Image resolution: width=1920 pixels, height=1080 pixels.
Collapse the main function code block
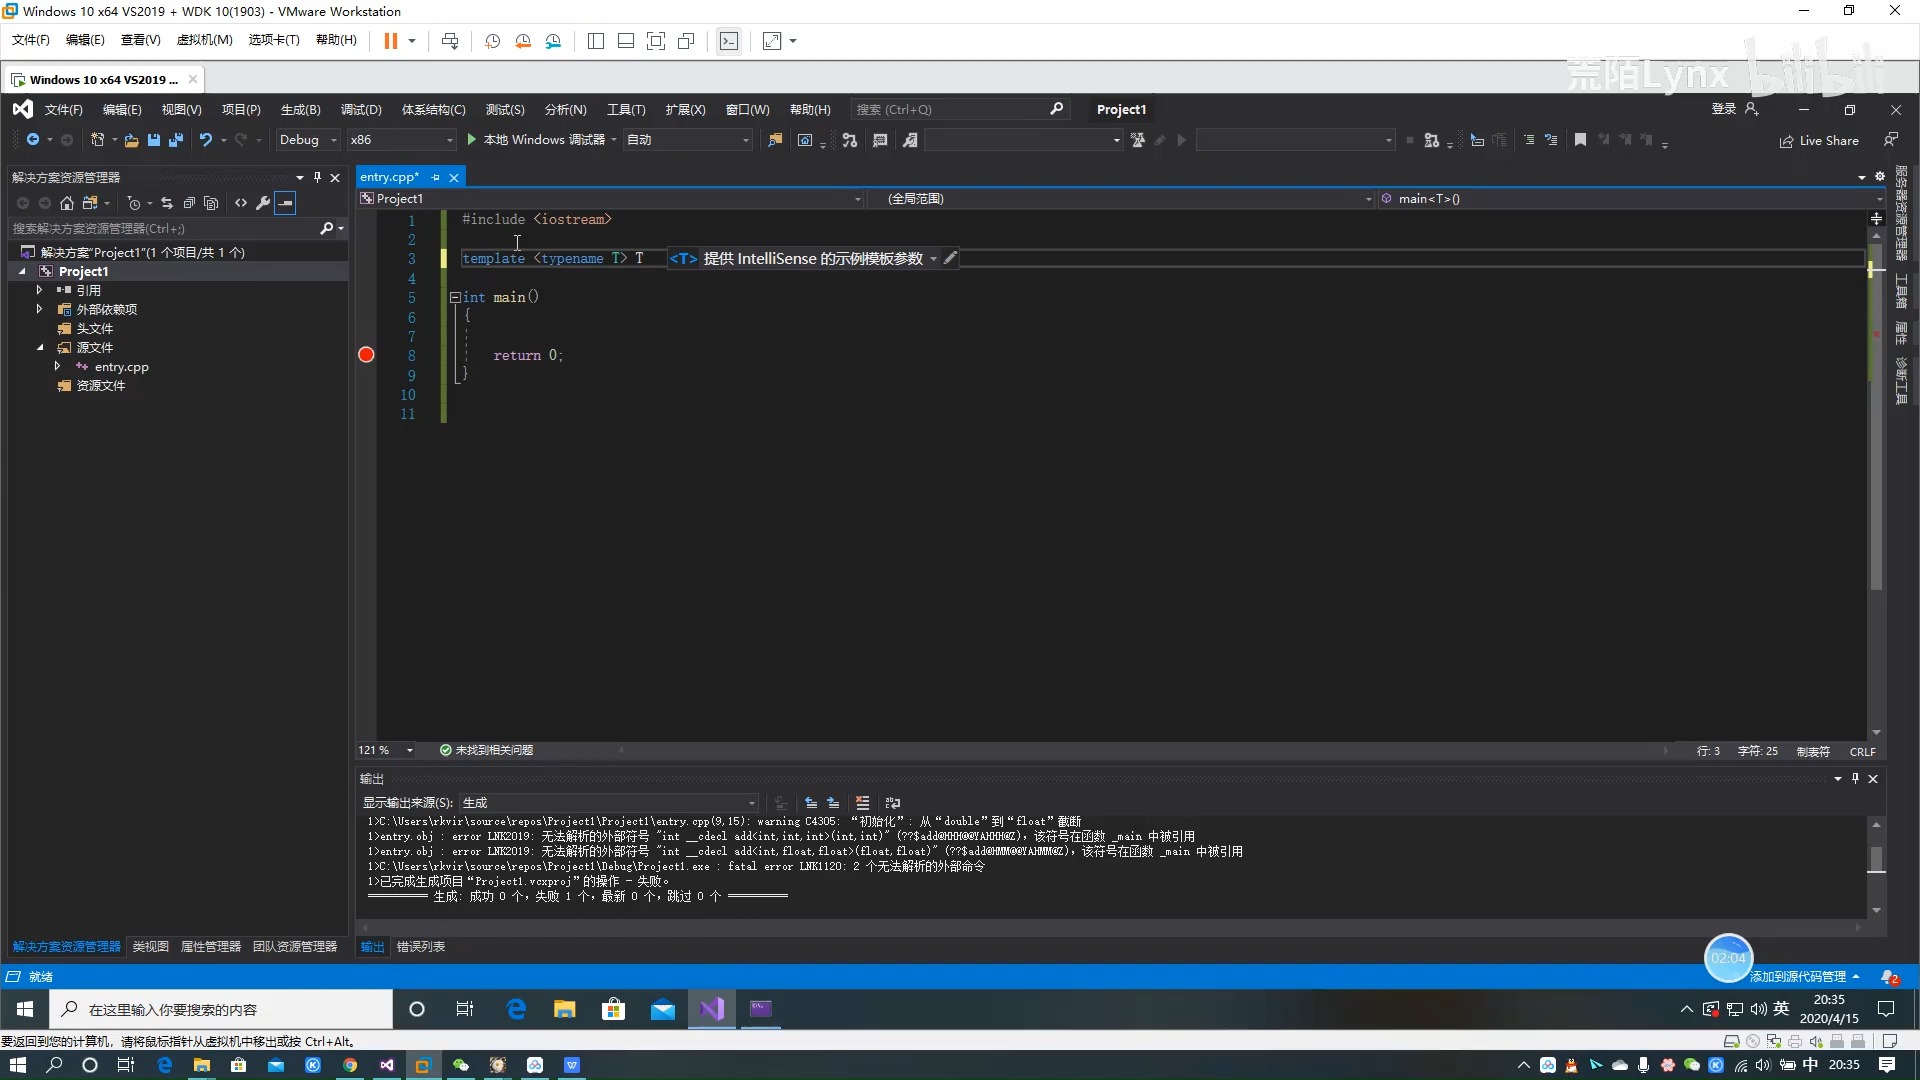click(455, 297)
